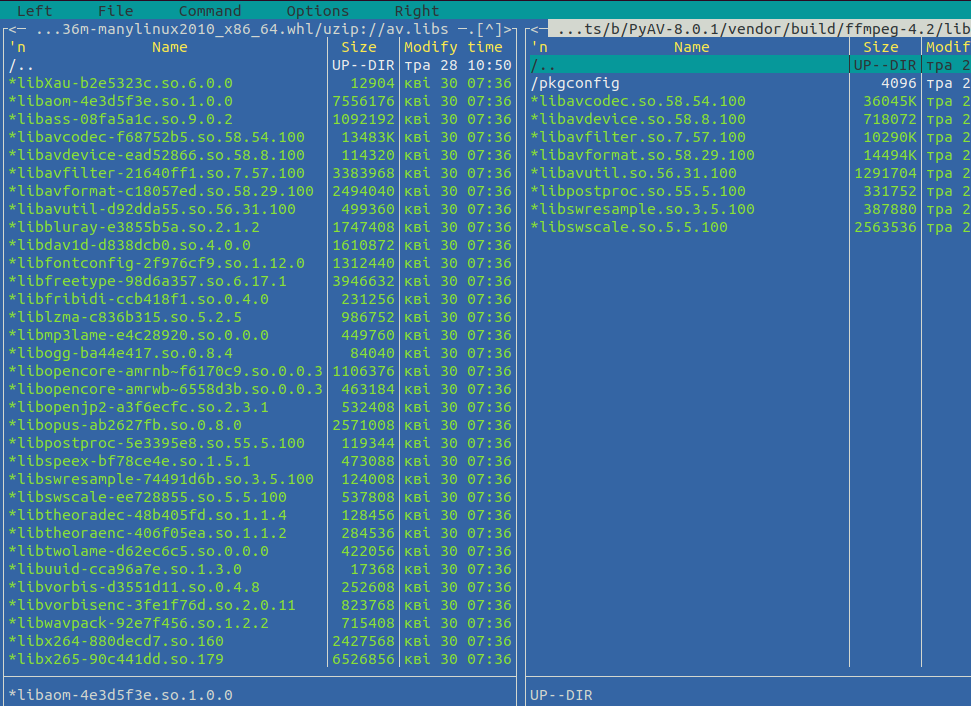
Task: Sort right panel by Size column
Action: 881,47
